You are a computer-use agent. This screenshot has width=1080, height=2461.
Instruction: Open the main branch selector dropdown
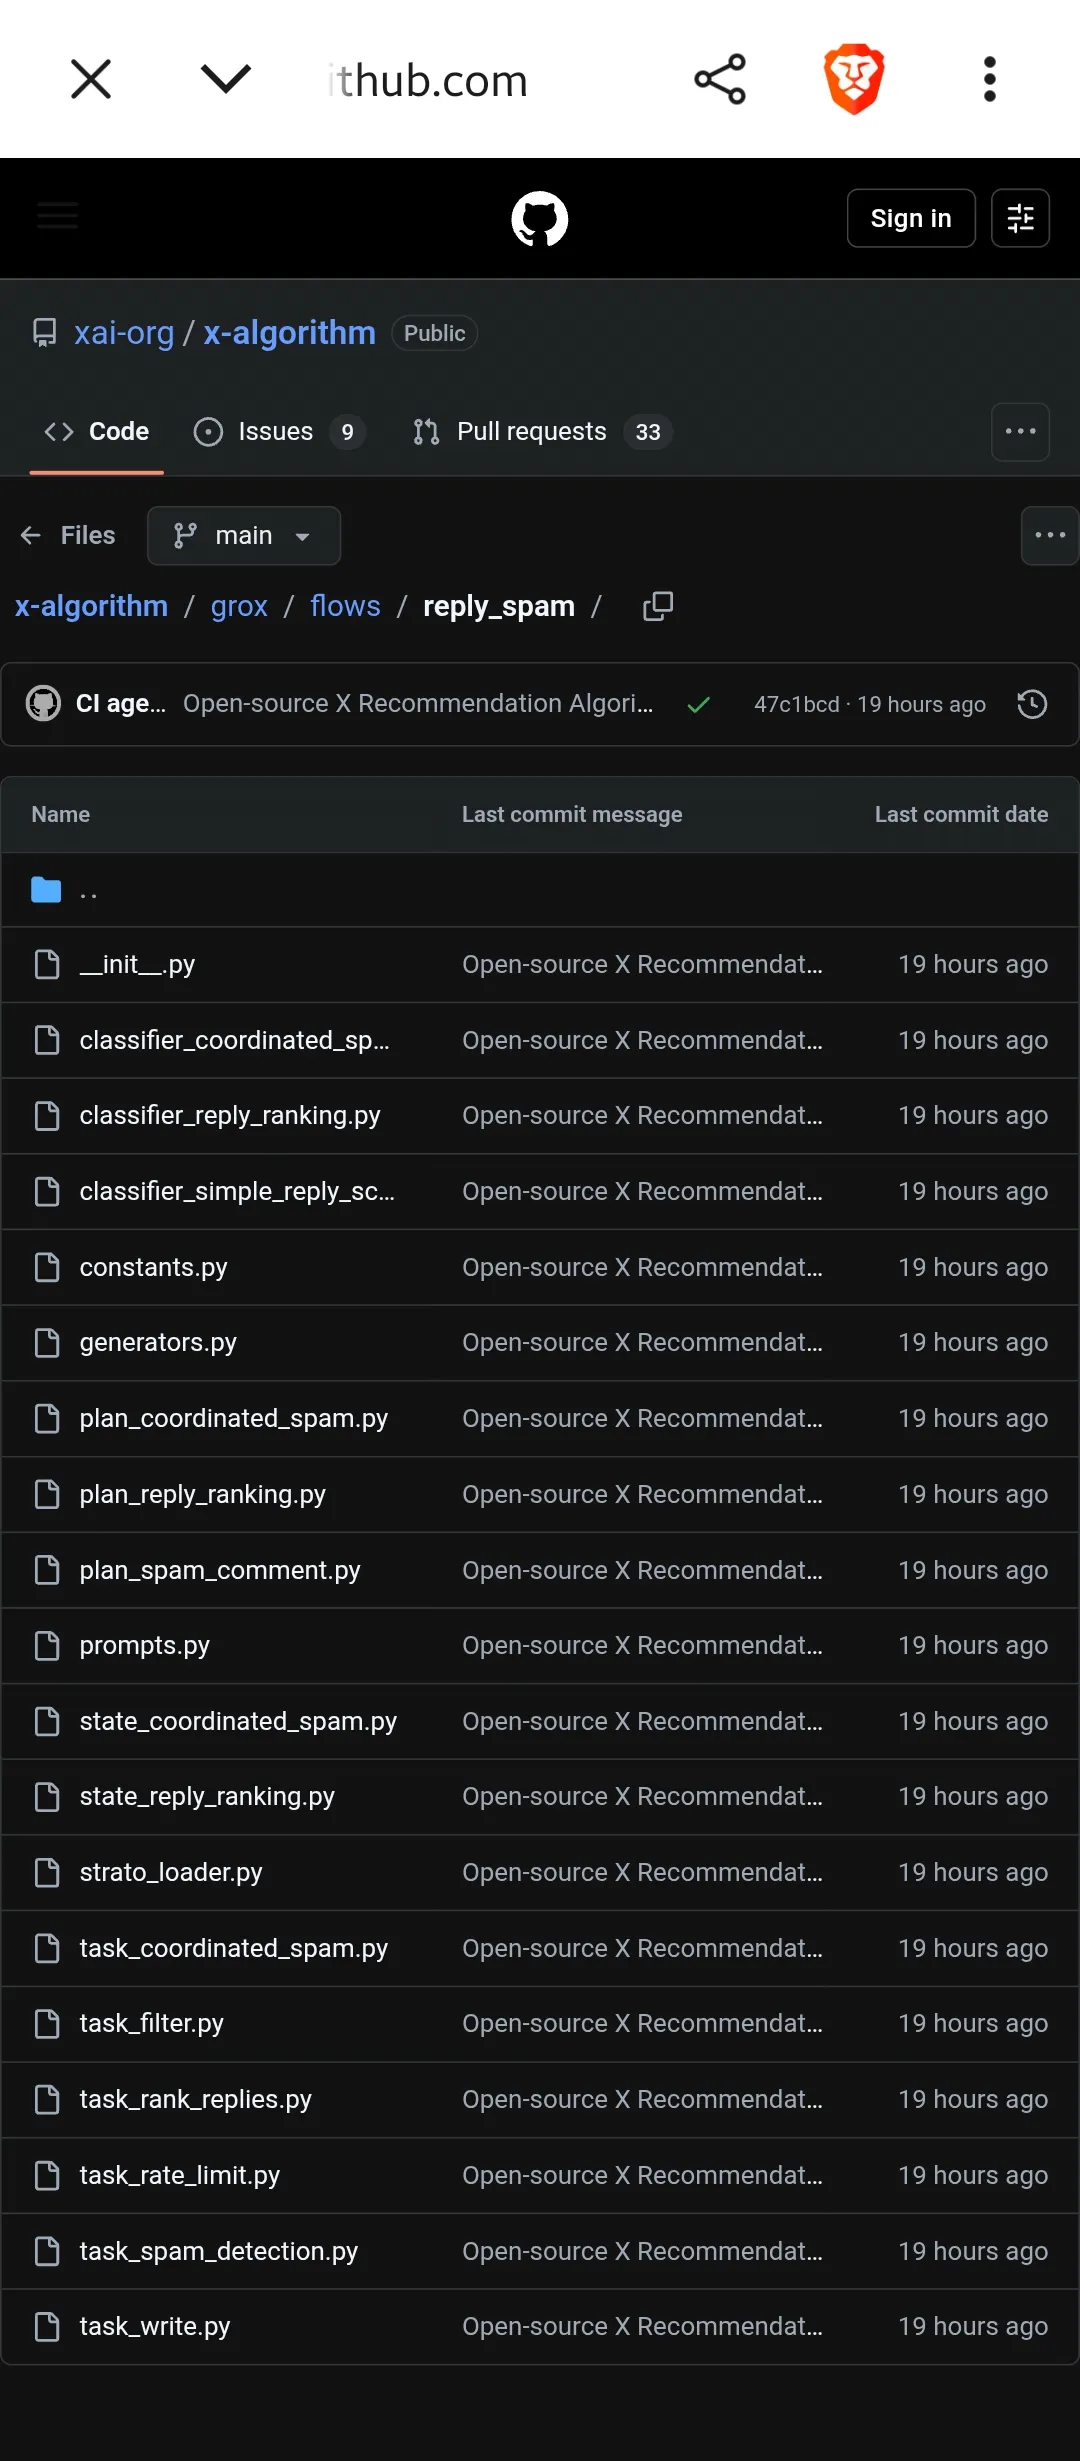(244, 536)
